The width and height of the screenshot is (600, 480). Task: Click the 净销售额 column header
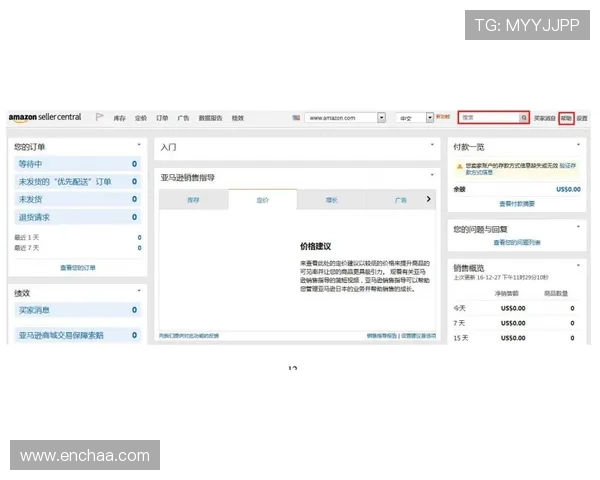coord(506,294)
